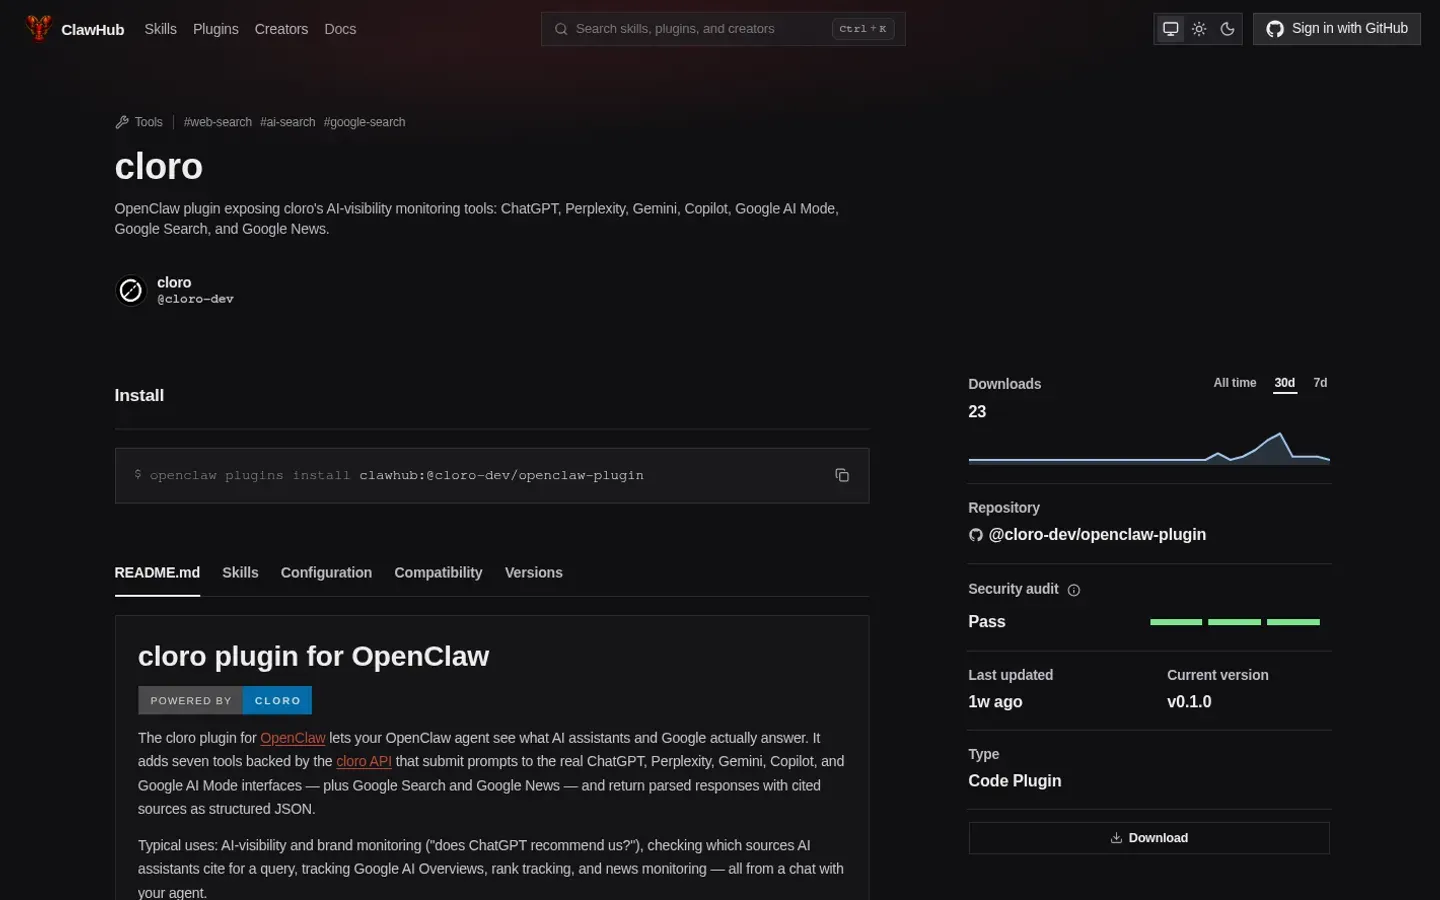Screen dimensions: 1440x900
Task: Copy the install command
Action: 842,475
